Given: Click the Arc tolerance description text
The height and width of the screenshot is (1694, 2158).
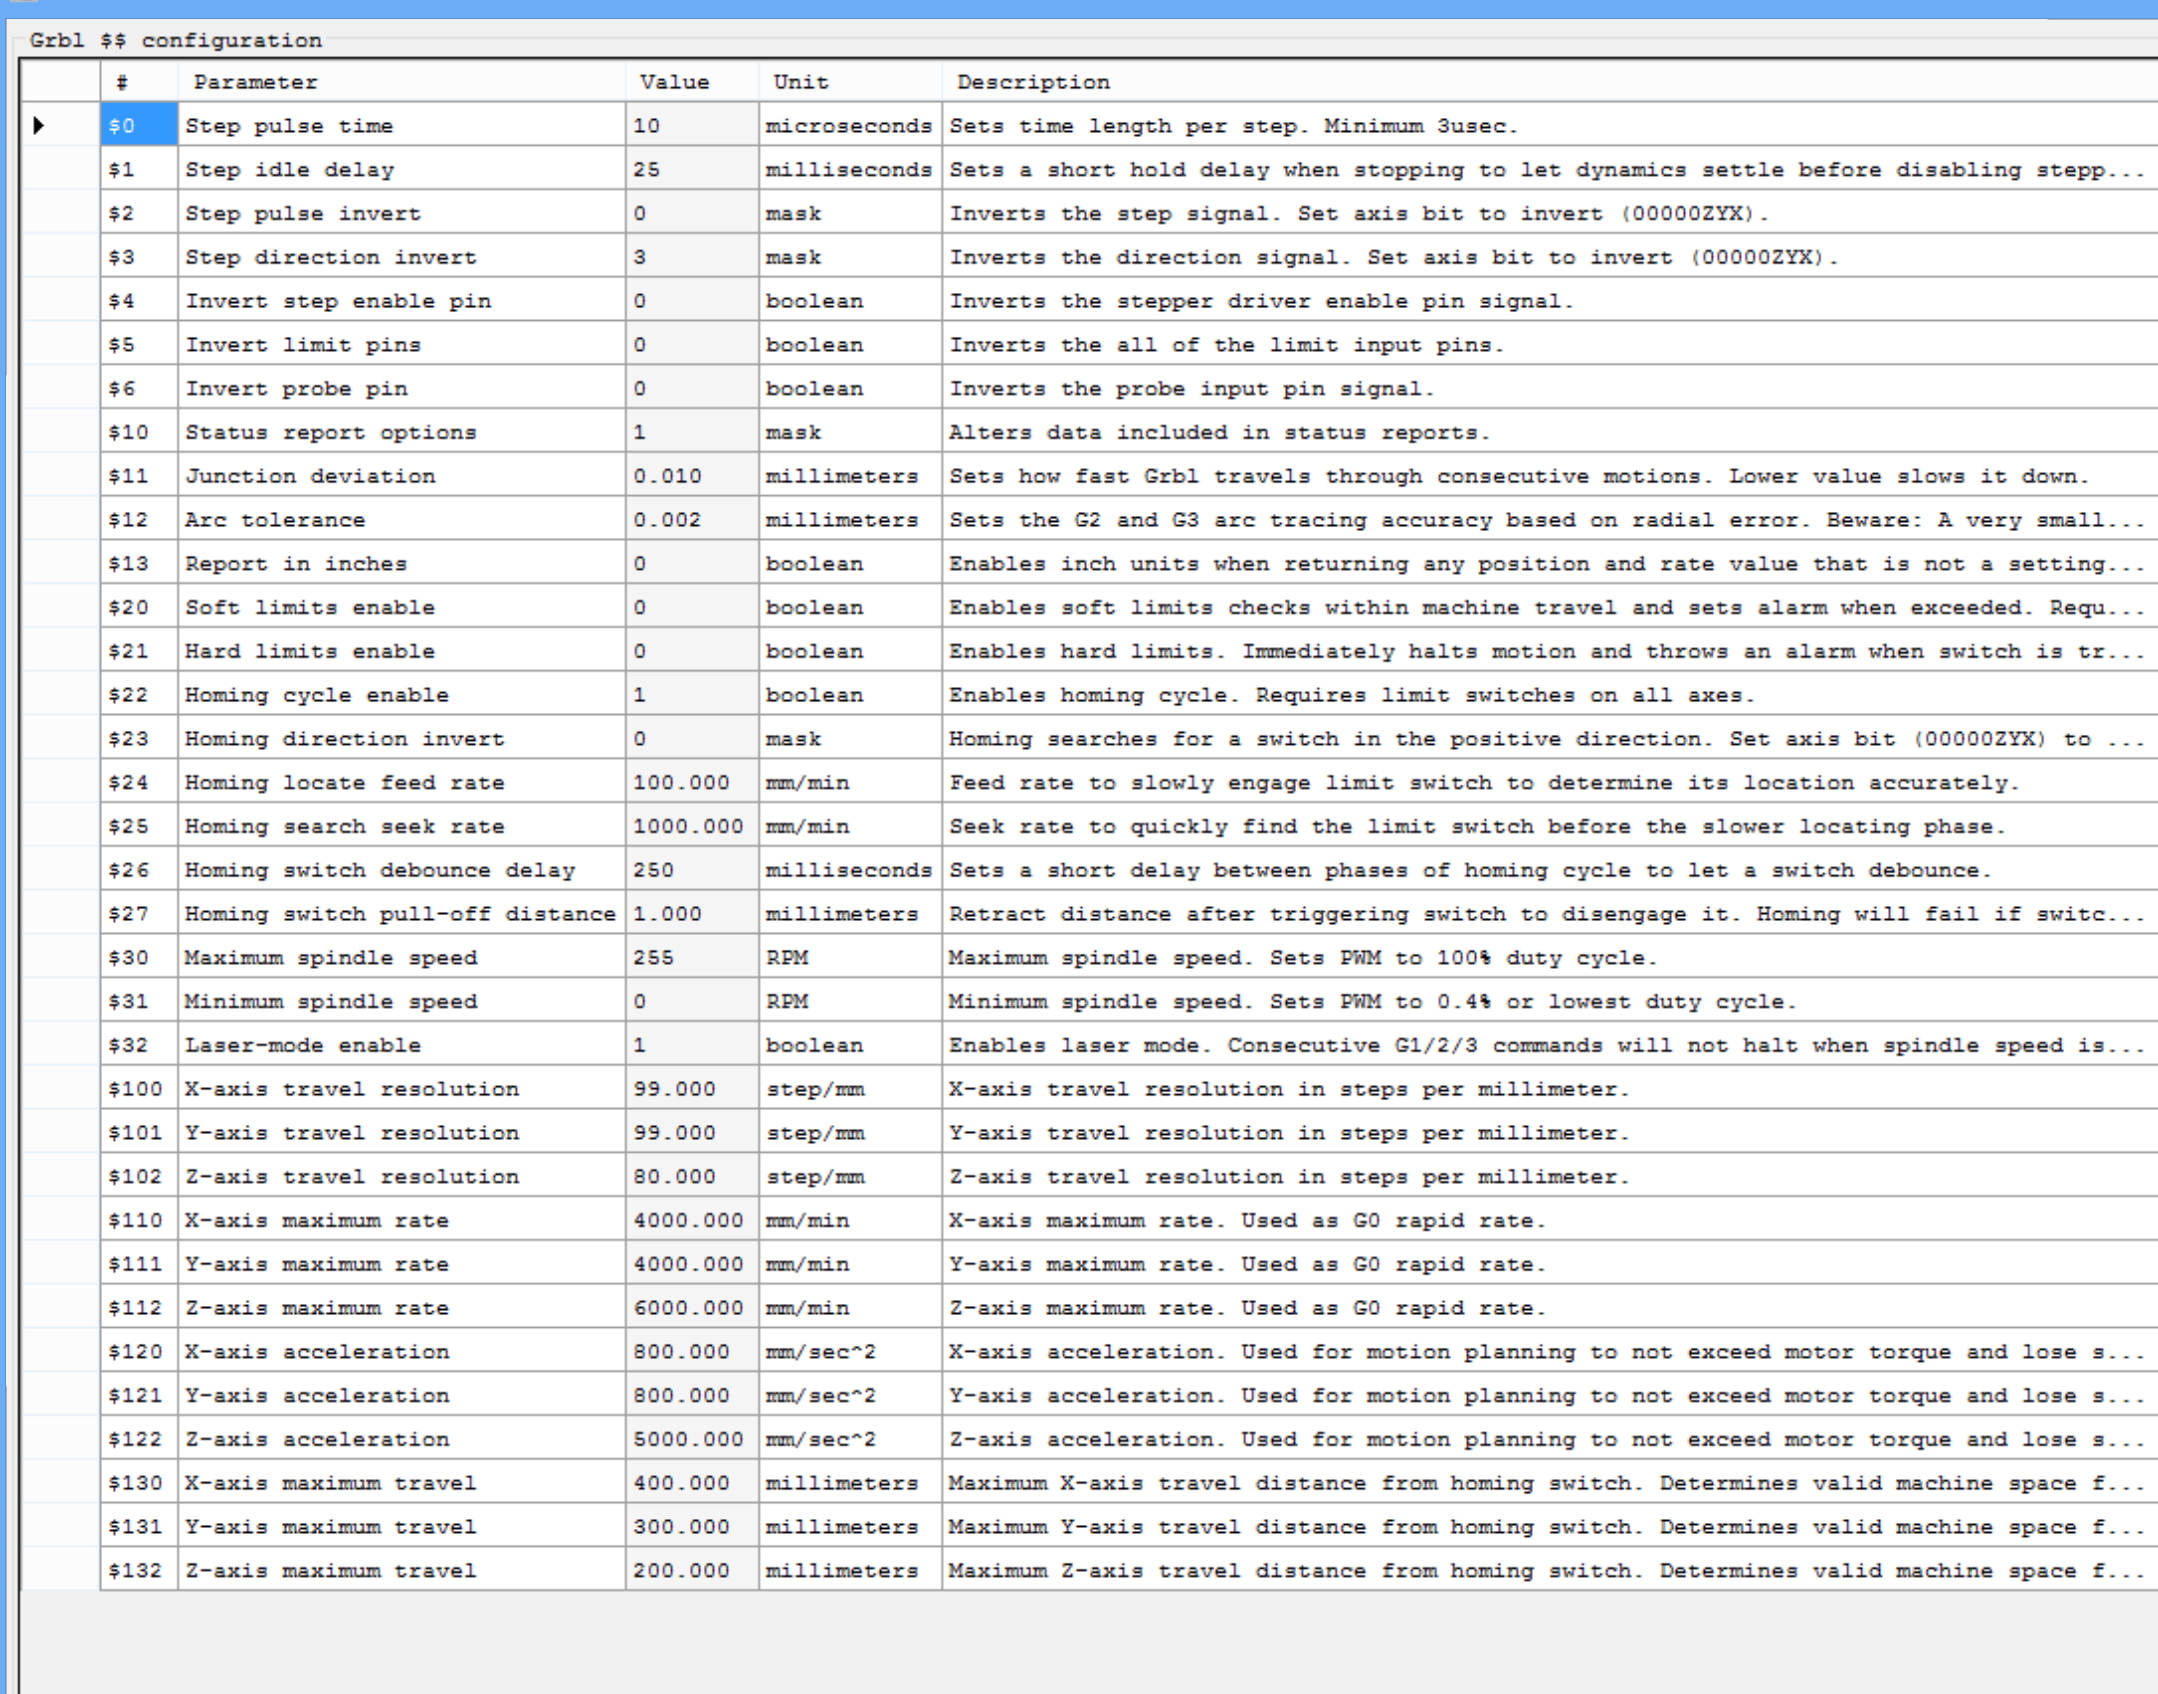Looking at the screenshot, I should 1547,520.
